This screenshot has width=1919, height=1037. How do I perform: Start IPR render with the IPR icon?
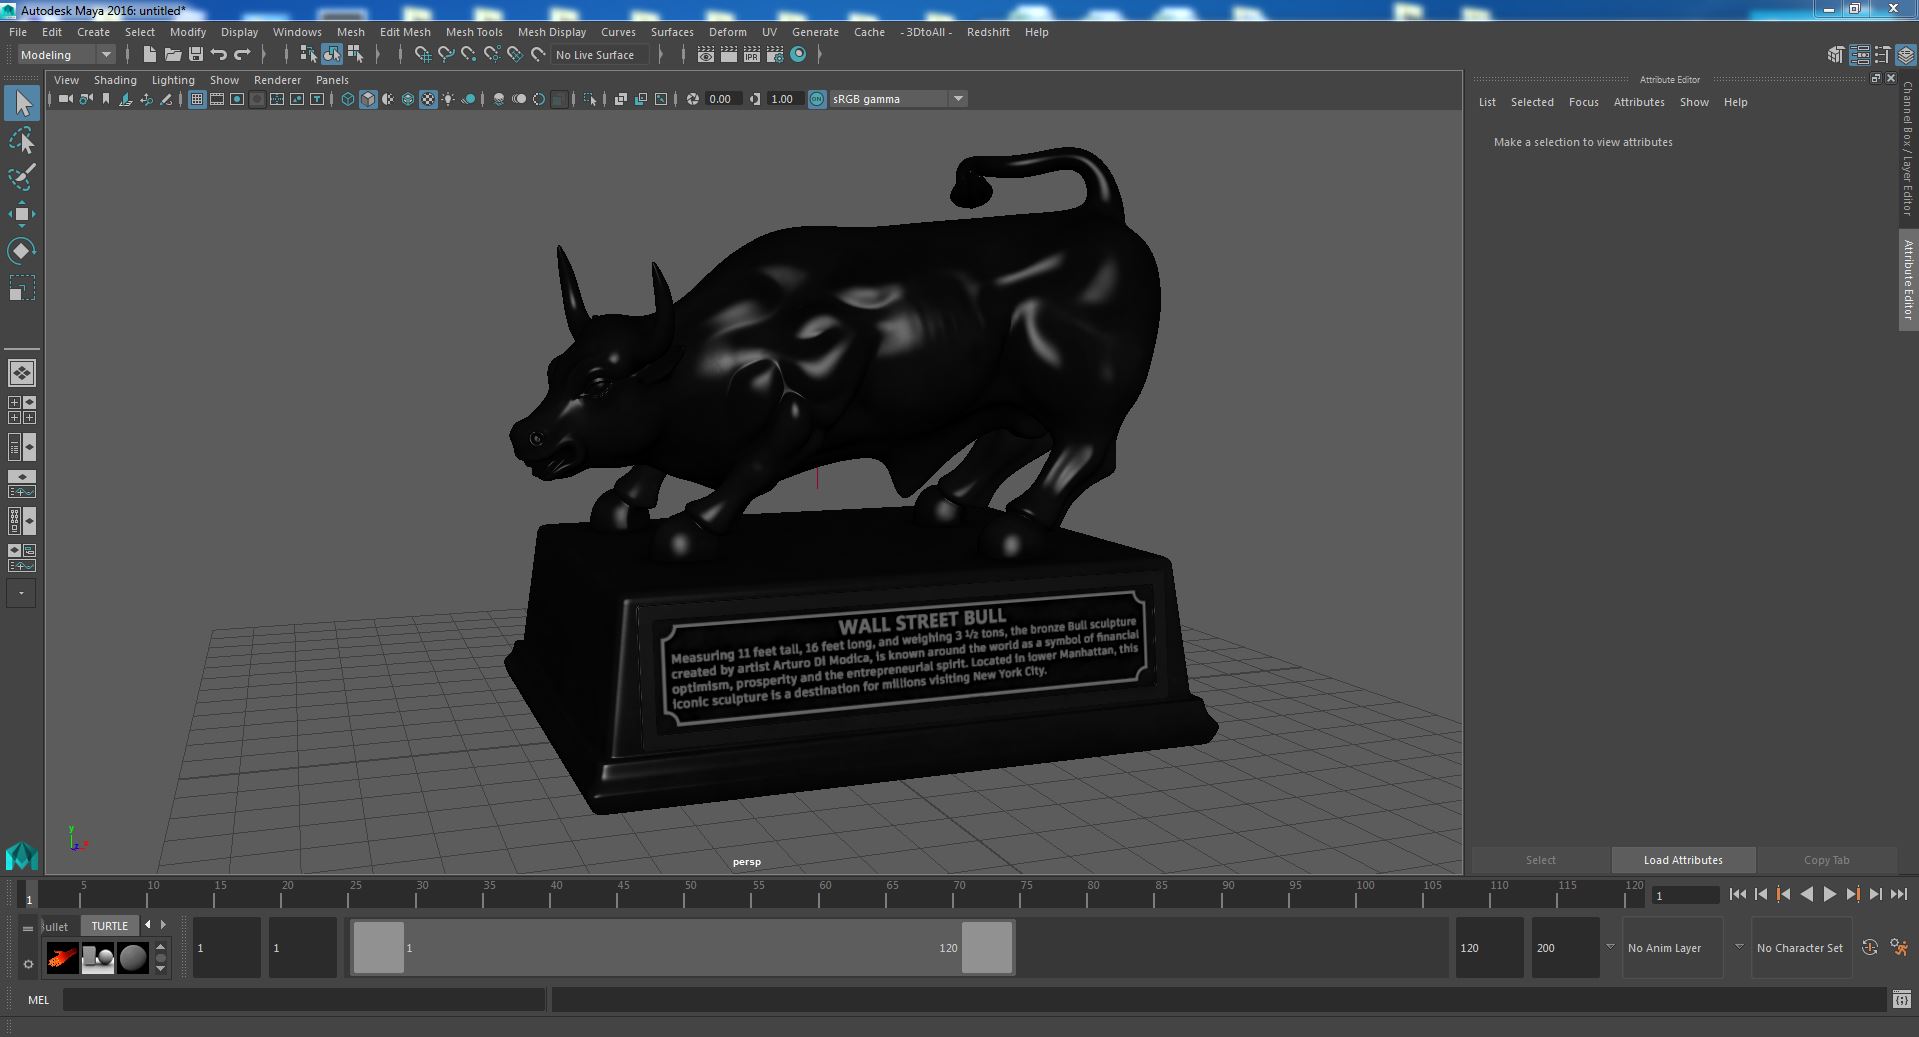(752, 55)
